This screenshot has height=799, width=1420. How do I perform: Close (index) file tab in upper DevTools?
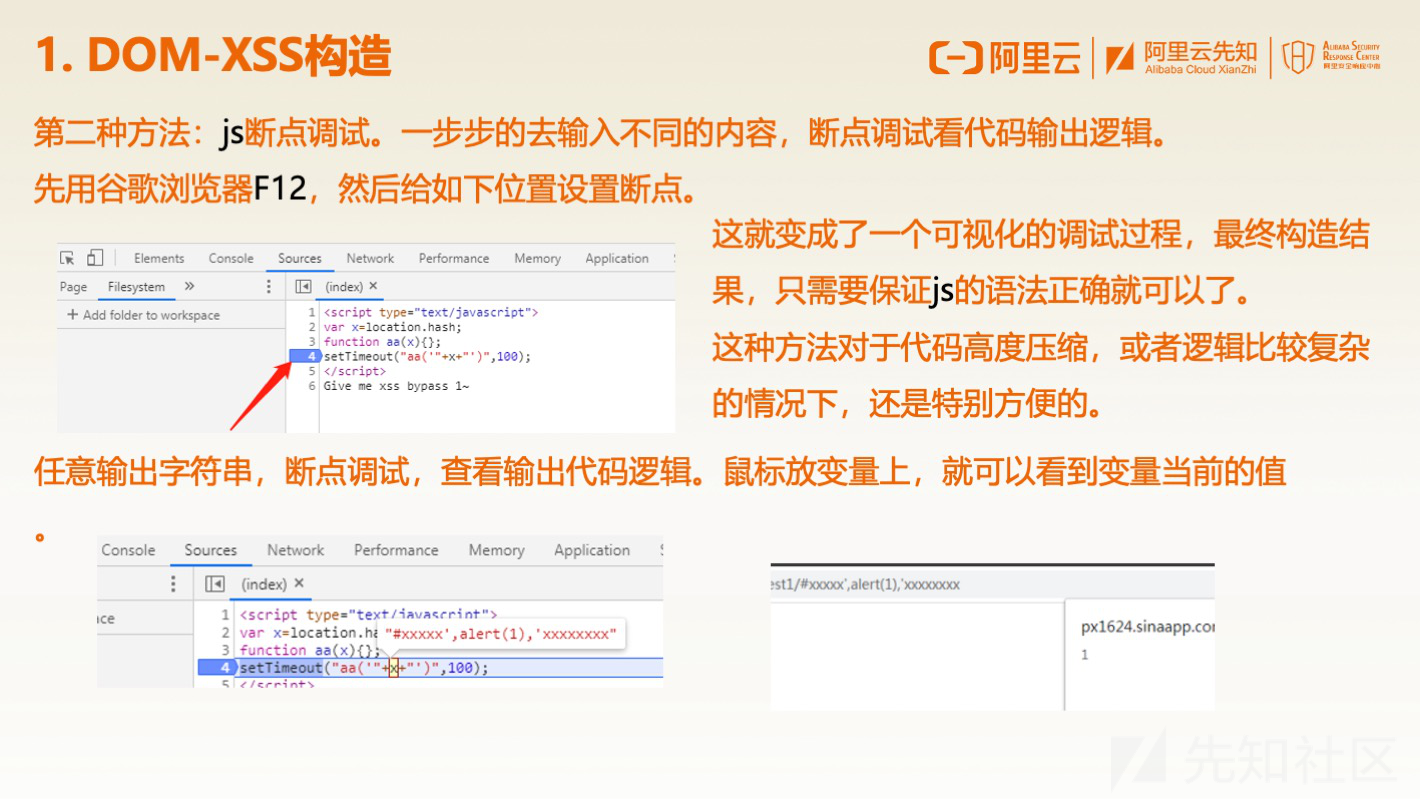coord(373,286)
